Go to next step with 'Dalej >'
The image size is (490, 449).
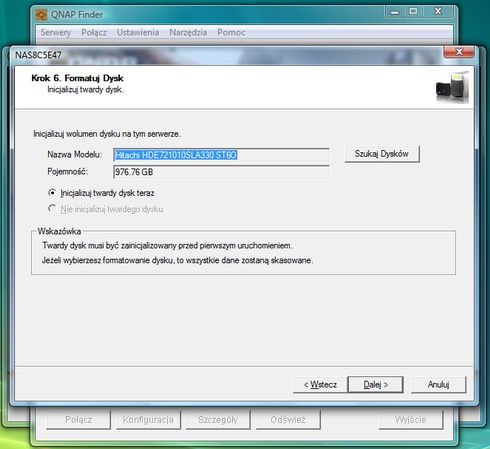tap(375, 385)
